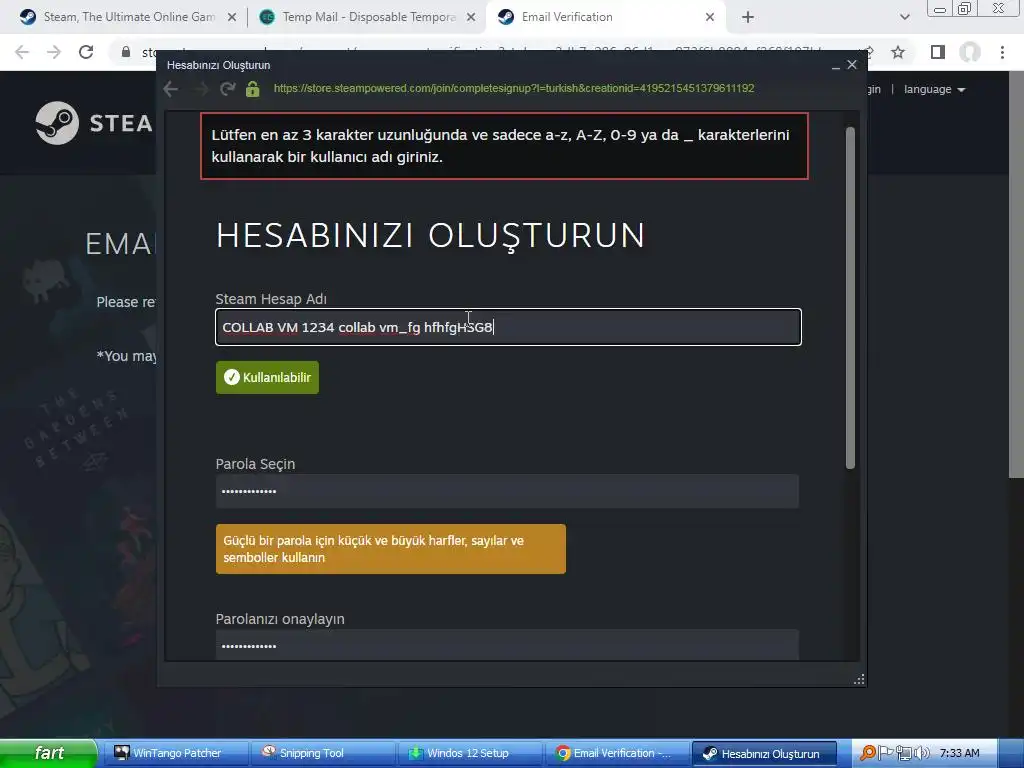Reload the Hesabınızı Oluşturun popup page
This screenshot has width=1024, height=768.
click(227, 89)
